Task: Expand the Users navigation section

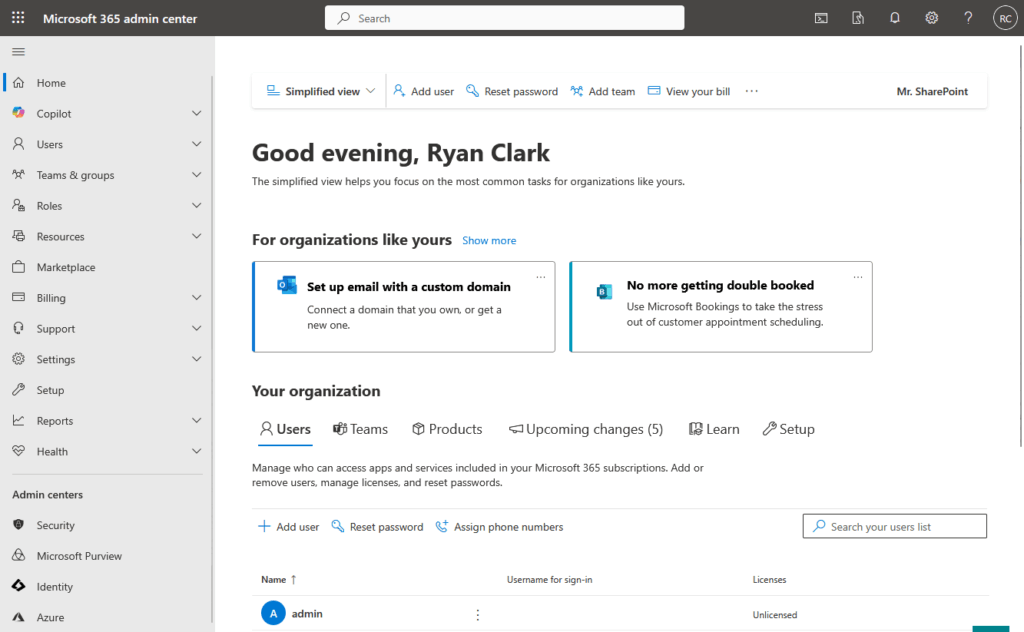Action: tap(197, 144)
